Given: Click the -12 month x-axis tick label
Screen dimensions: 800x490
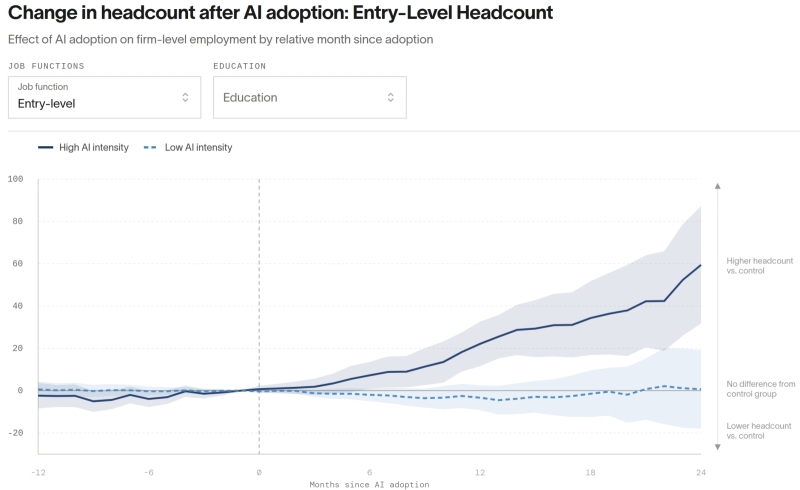Looking at the screenshot, I should click(38, 473).
